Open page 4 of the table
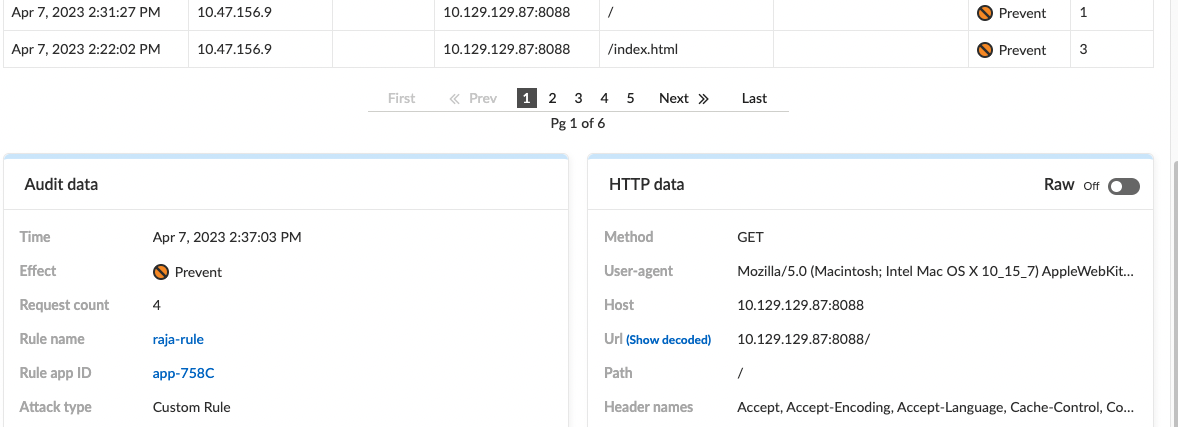 (604, 98)
